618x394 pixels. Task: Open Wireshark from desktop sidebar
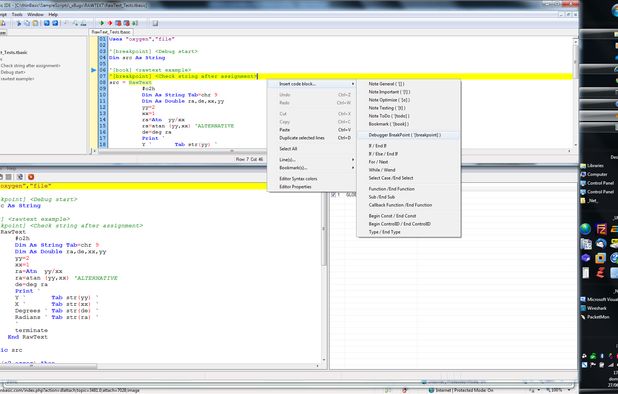click(x=594, y=308)
